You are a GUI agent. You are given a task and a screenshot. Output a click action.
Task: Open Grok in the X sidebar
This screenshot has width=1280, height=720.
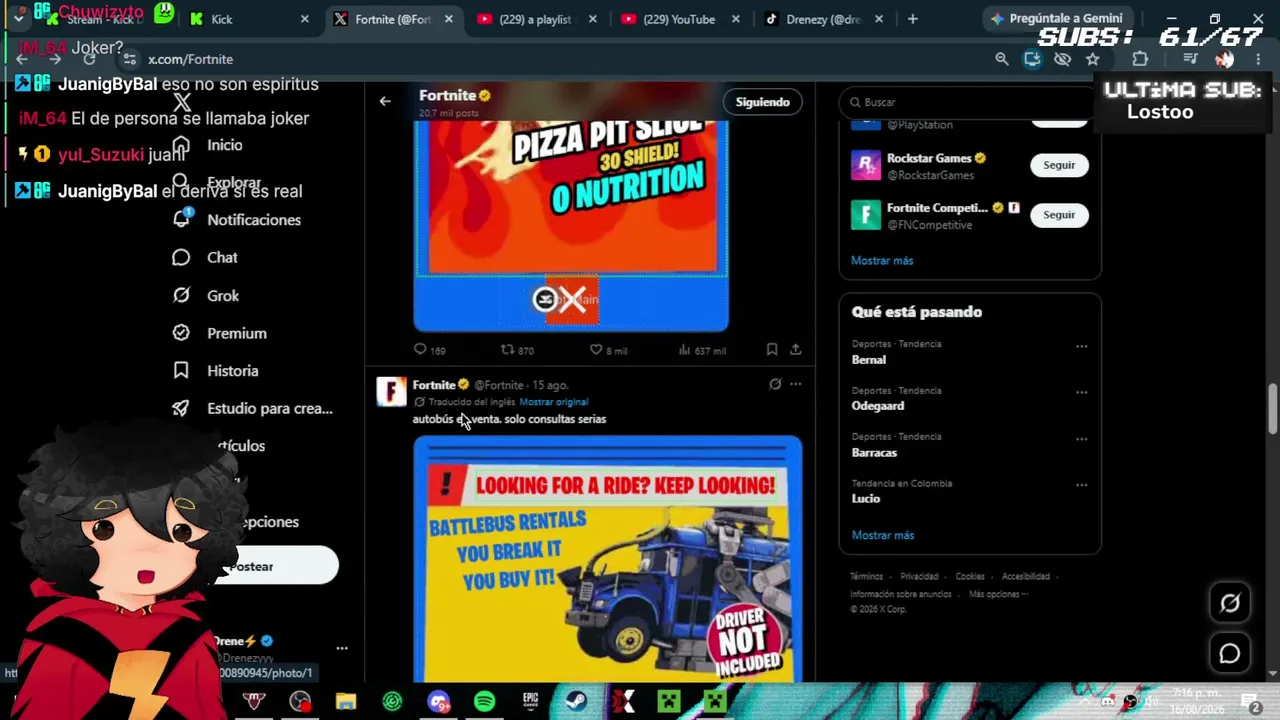pos(206,296)
